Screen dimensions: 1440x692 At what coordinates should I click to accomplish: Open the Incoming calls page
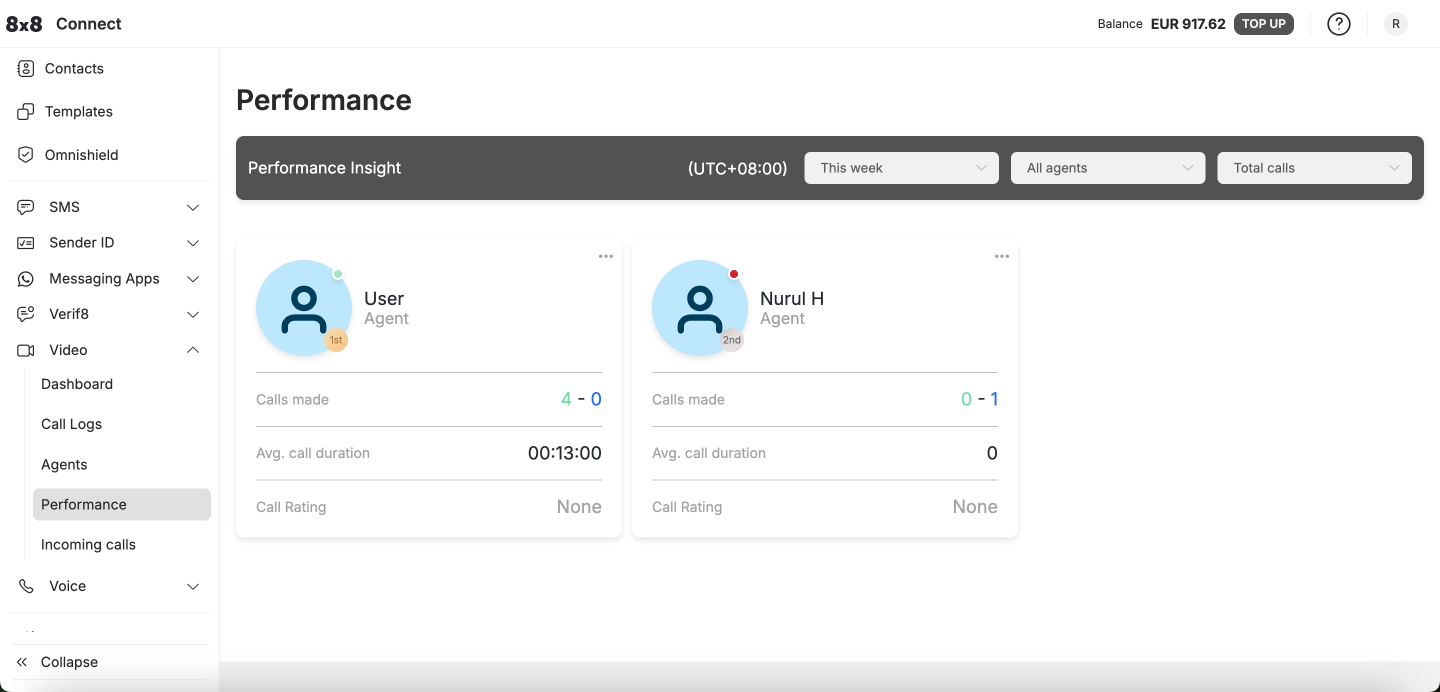(88, 545)
